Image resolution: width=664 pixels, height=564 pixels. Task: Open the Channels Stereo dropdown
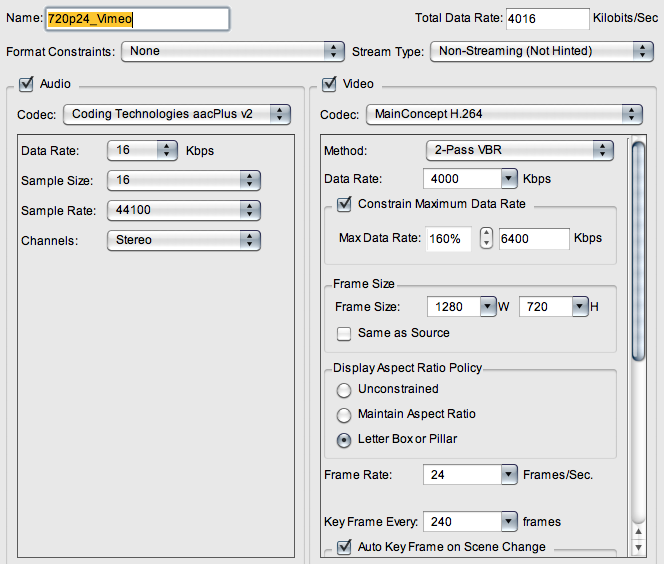(184, 241)
